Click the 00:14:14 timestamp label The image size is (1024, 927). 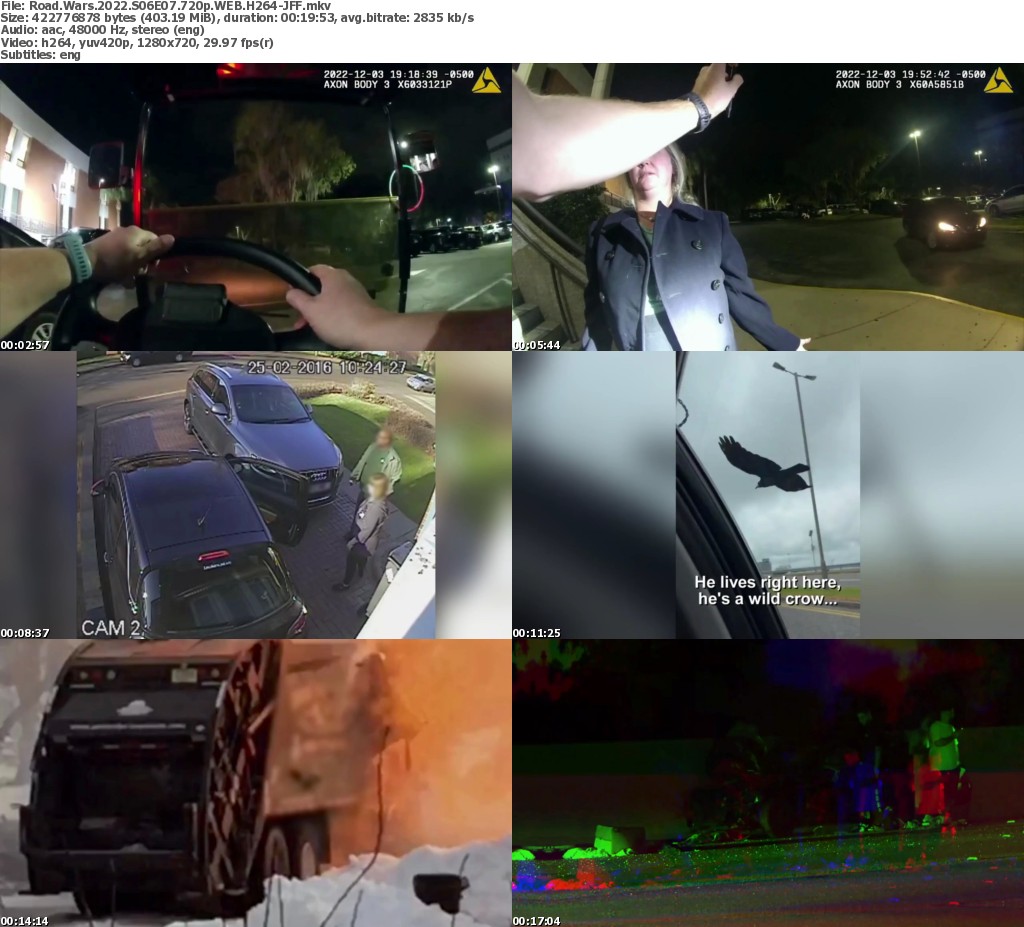(25, 921)
